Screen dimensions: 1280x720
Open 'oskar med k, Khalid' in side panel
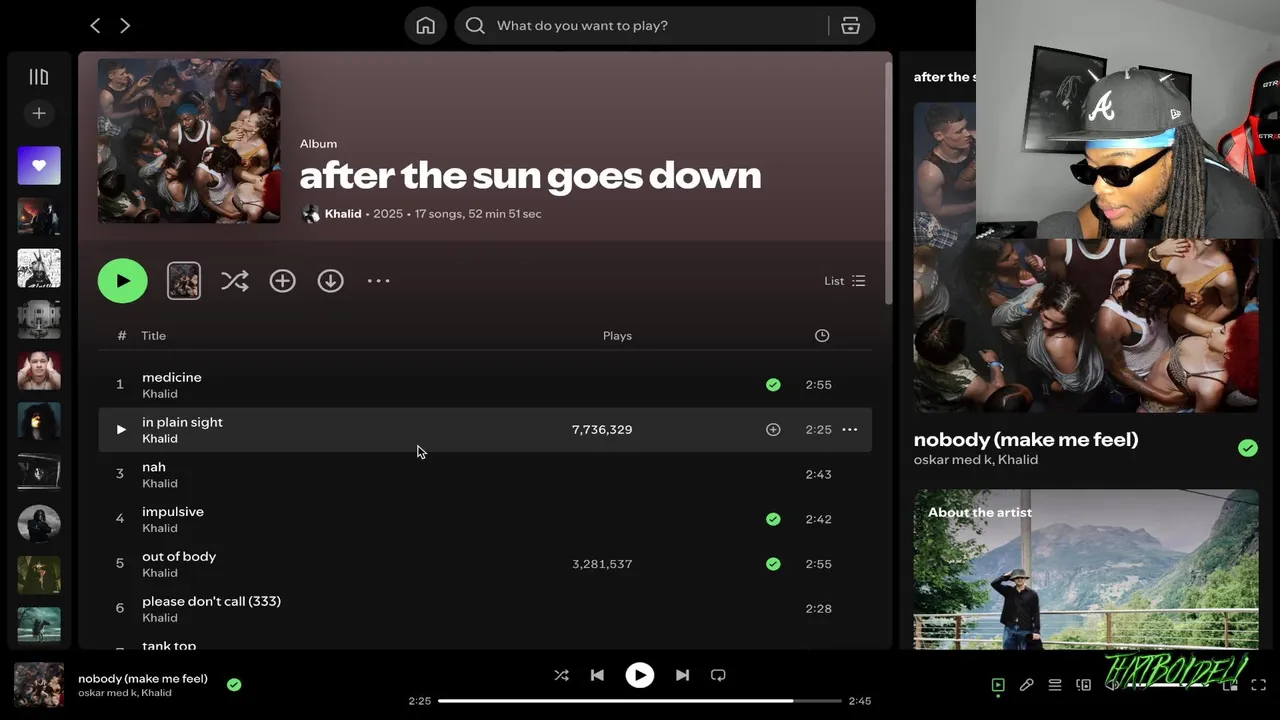click(976, 460)
